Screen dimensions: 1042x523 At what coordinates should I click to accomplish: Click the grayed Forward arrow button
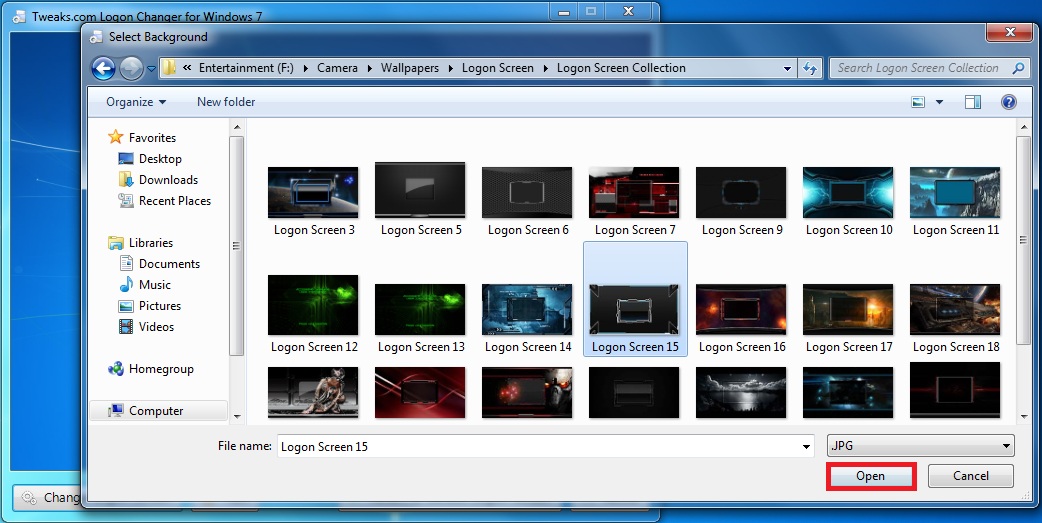131,68
